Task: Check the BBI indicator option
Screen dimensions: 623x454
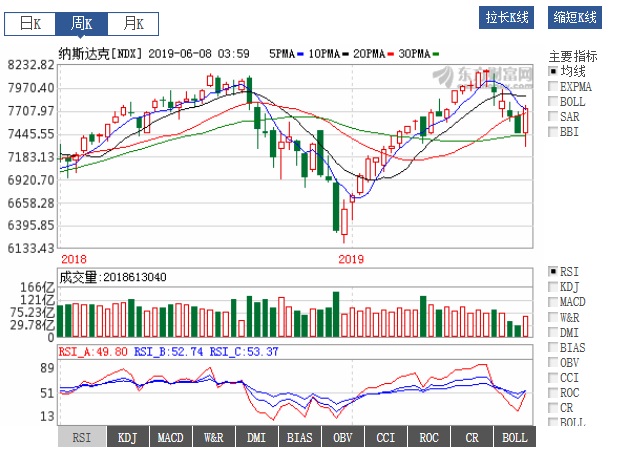Action: (553, 132)
